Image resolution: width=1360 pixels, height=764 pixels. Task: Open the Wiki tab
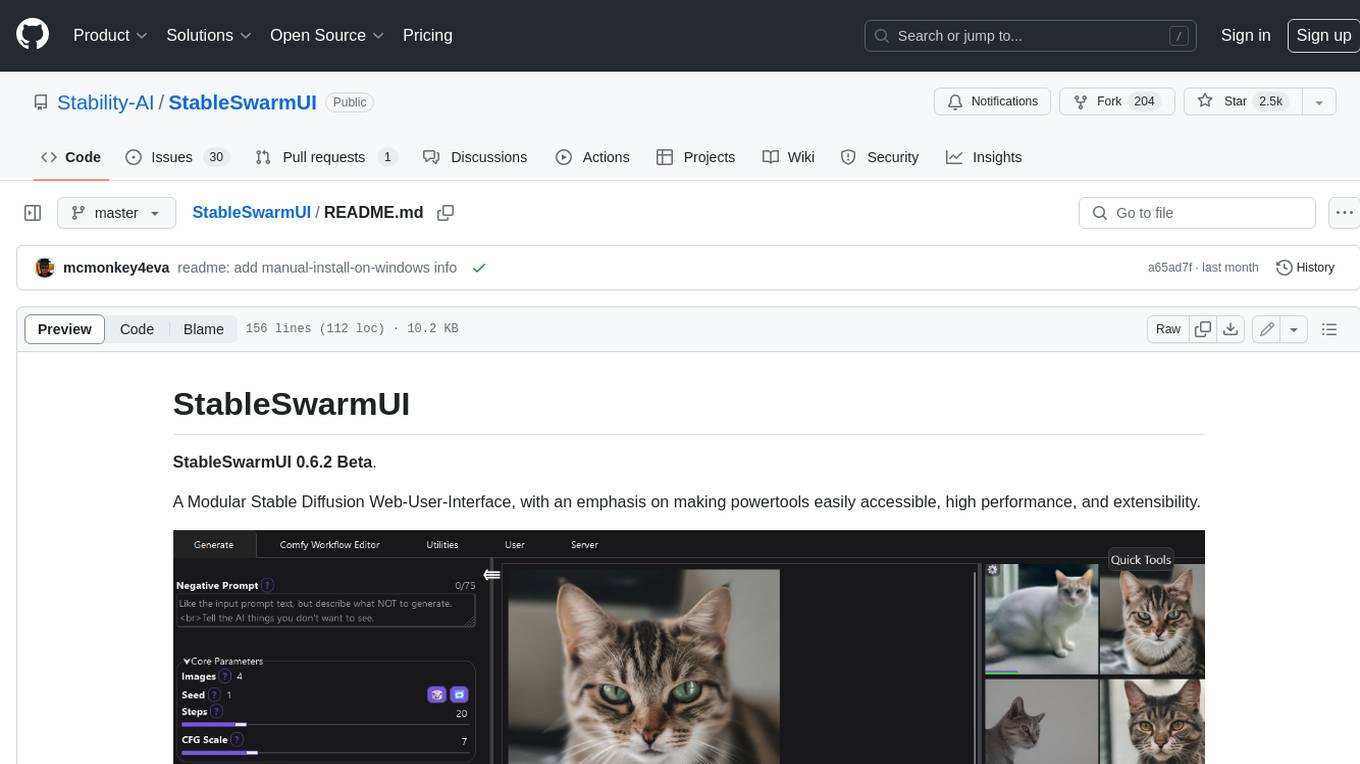[x=788, y=157]
